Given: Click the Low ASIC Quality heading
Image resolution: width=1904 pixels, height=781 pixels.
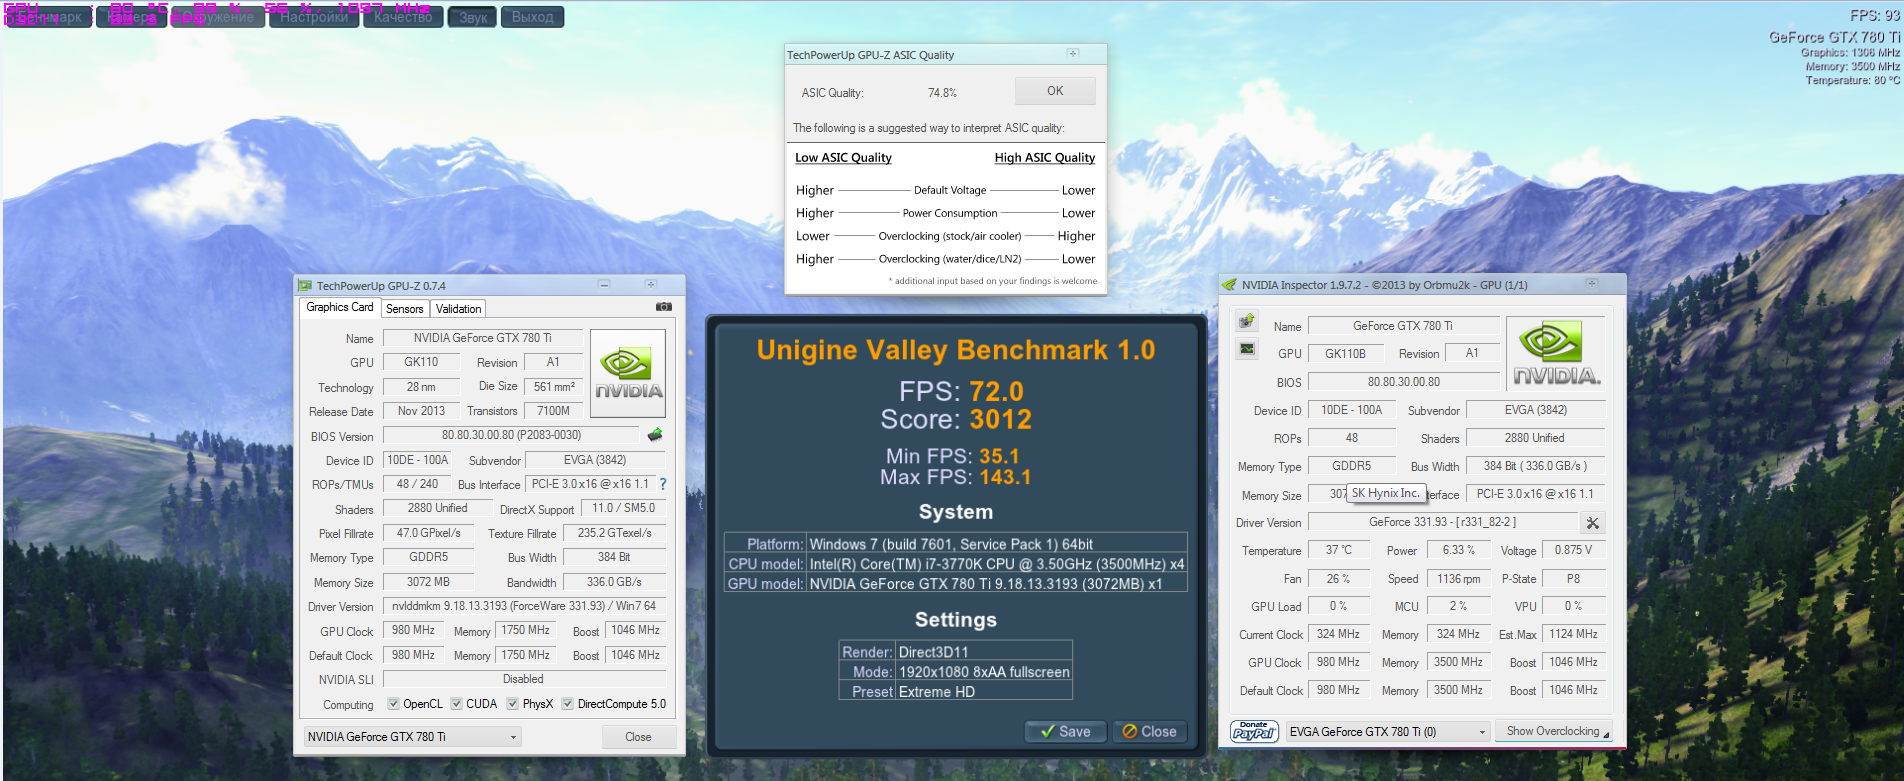Looking at the screenshot, I should tap(843, 158).
